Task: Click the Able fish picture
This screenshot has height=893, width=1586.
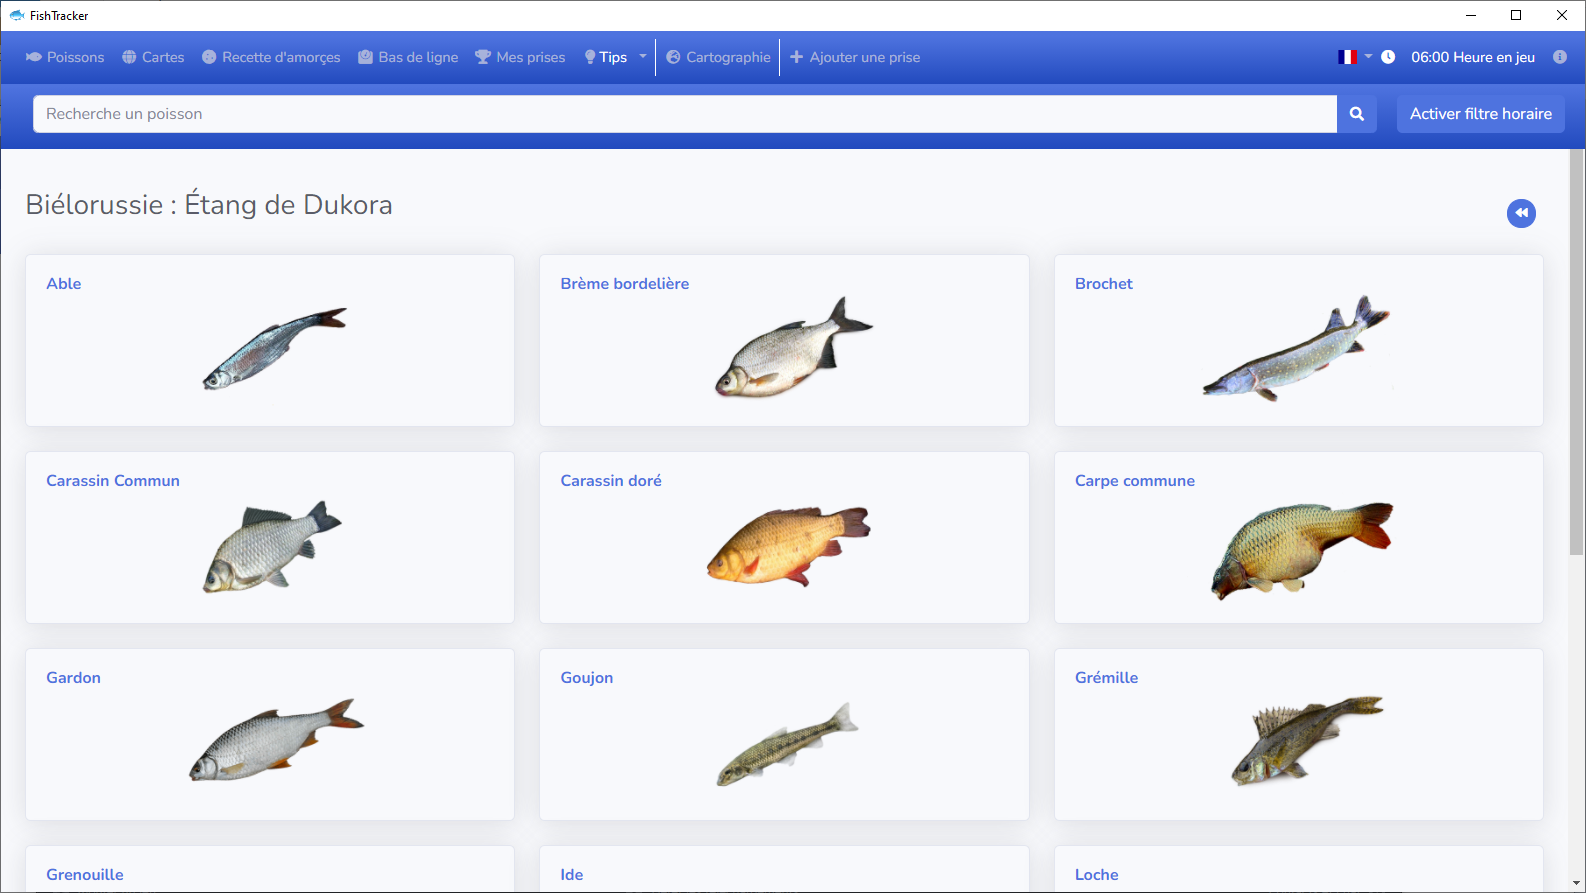Action: tap(275, 349)
